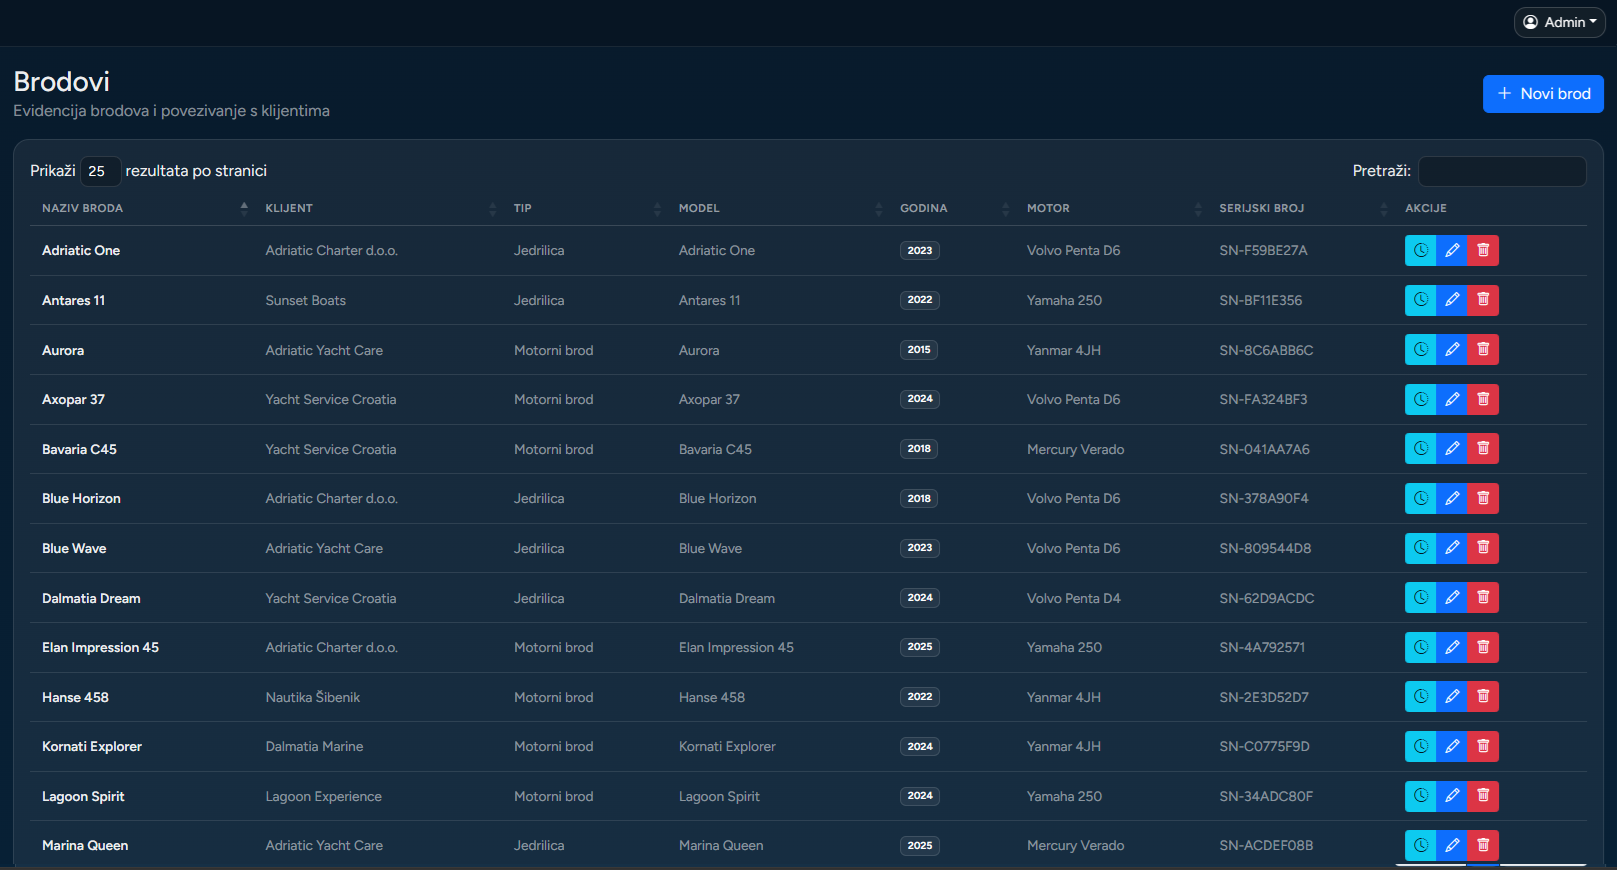View history of Bavaria C45
The image size is (1617, 870).
[1420, 449]
